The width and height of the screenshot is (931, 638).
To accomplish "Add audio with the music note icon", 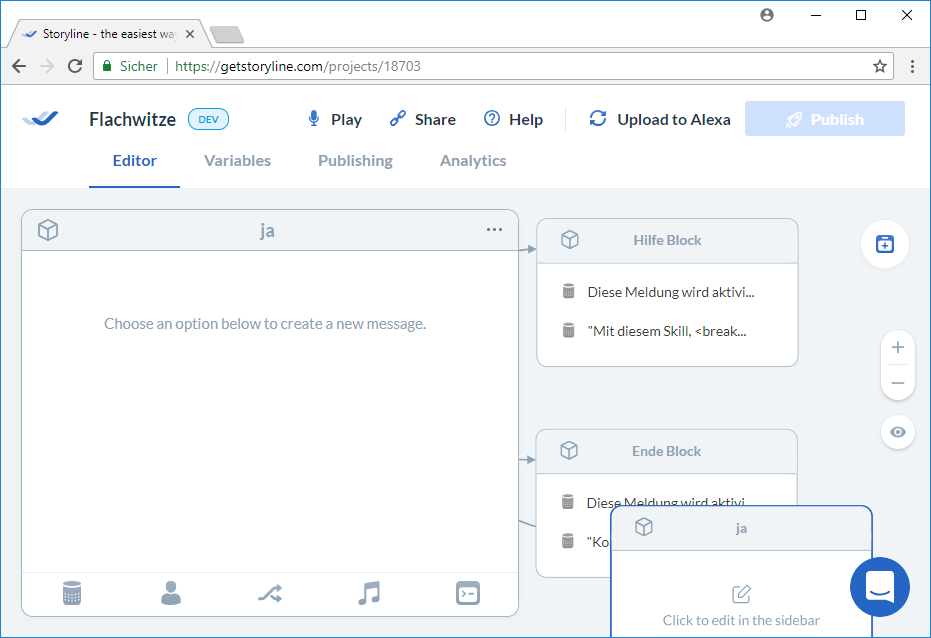I will pos(369,593).
